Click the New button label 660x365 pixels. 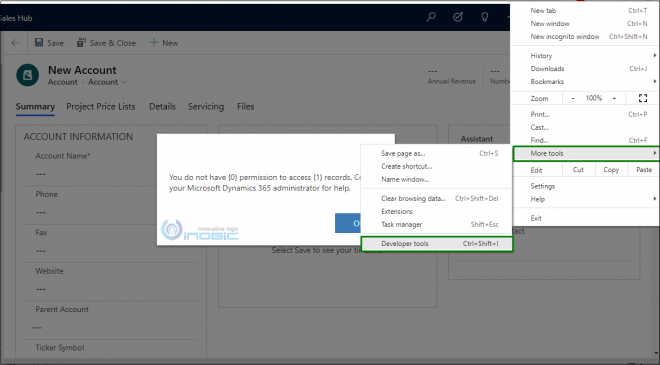(x=170, y=43)
